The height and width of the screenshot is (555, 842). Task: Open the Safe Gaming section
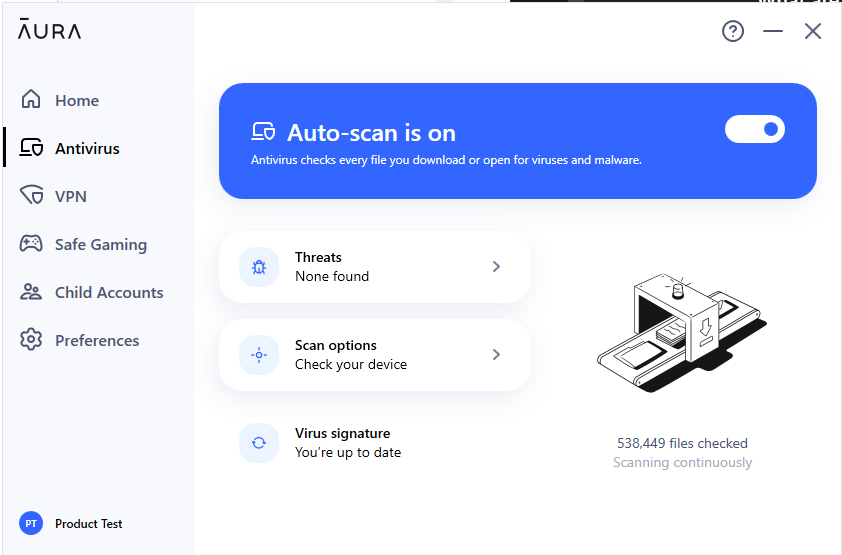(101, 245)
